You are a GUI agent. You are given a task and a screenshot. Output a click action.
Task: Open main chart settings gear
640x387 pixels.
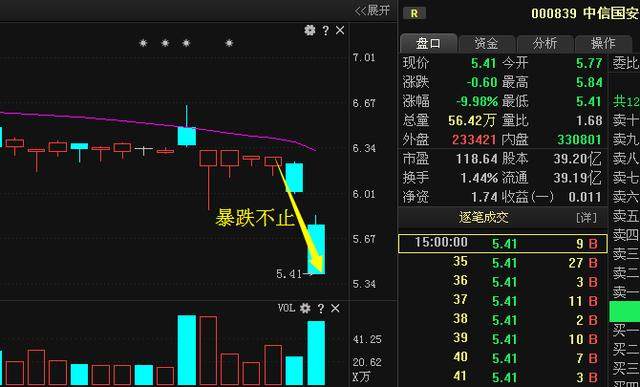310,31
